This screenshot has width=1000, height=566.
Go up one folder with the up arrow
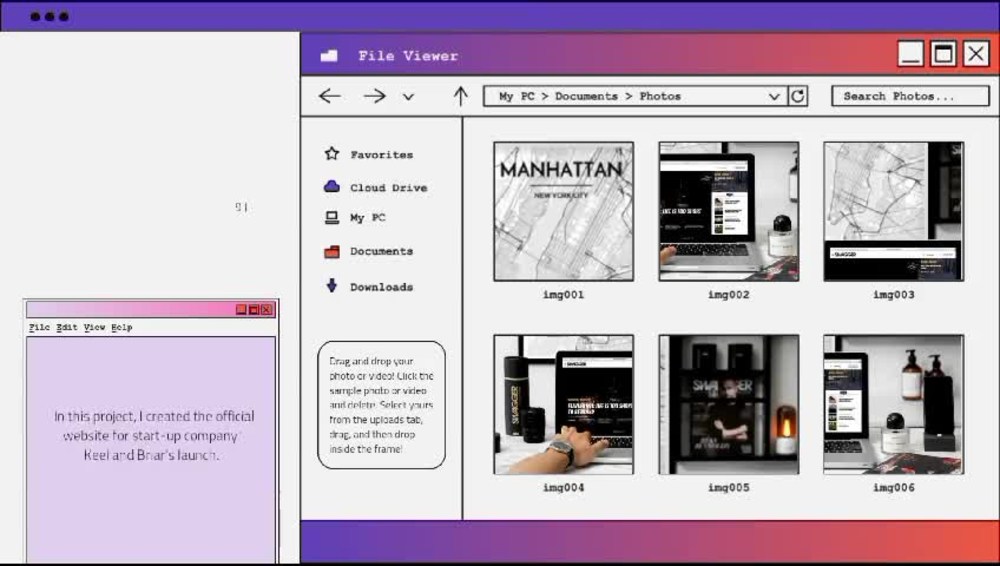[x=460, y=96]
